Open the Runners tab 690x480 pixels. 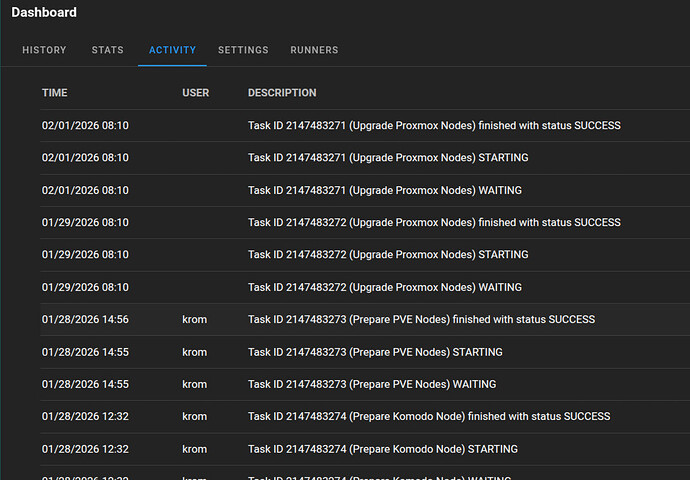click(314, 50)
